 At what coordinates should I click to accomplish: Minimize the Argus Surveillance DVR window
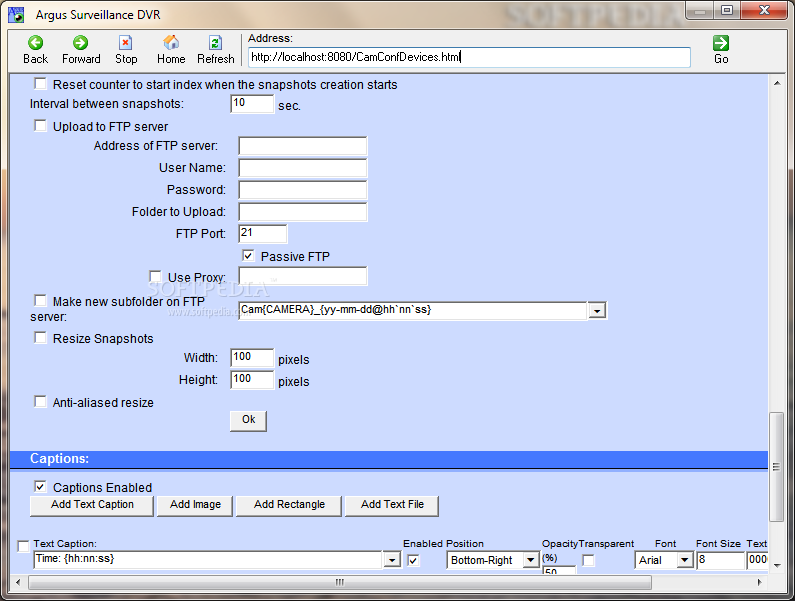(x=700, y=11)
